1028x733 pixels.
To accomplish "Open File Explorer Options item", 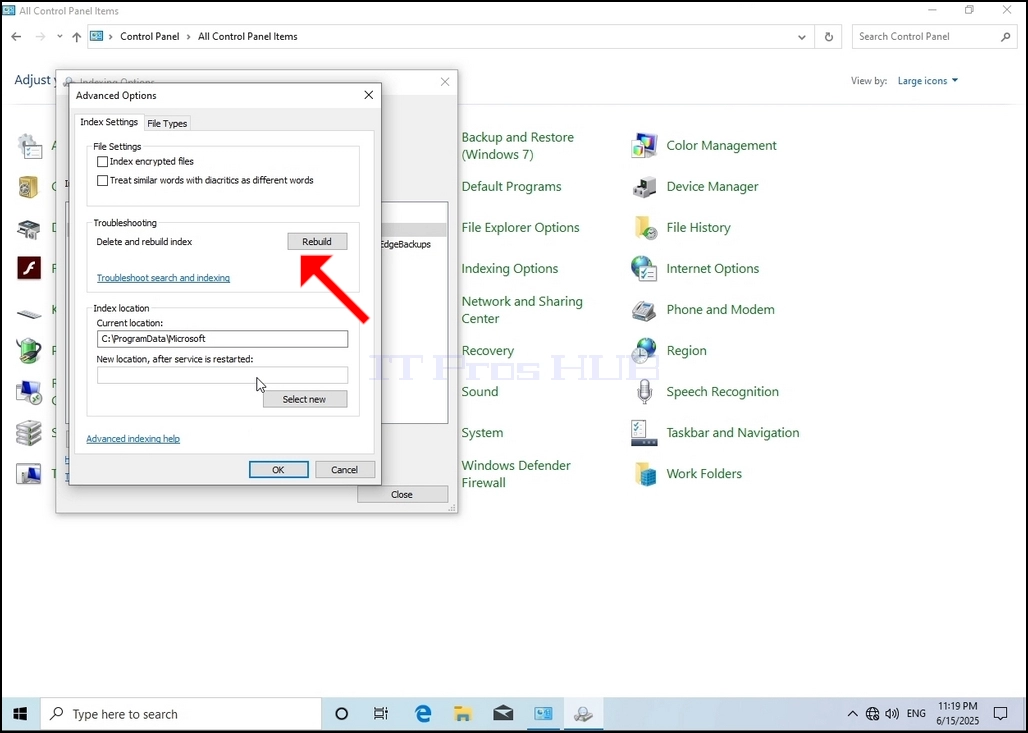I will coord(521,228).
